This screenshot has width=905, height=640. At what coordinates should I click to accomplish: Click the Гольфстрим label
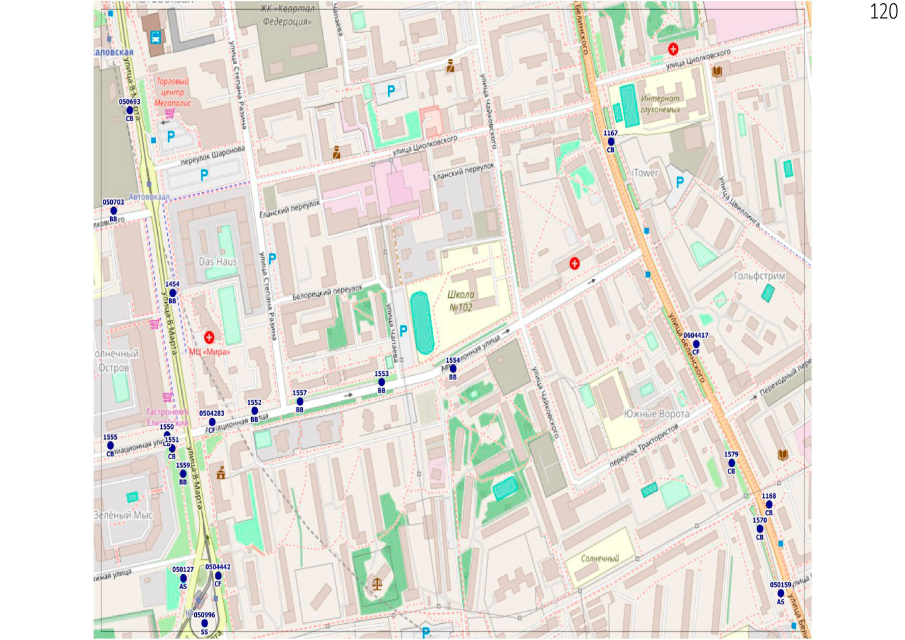(759, 275)
